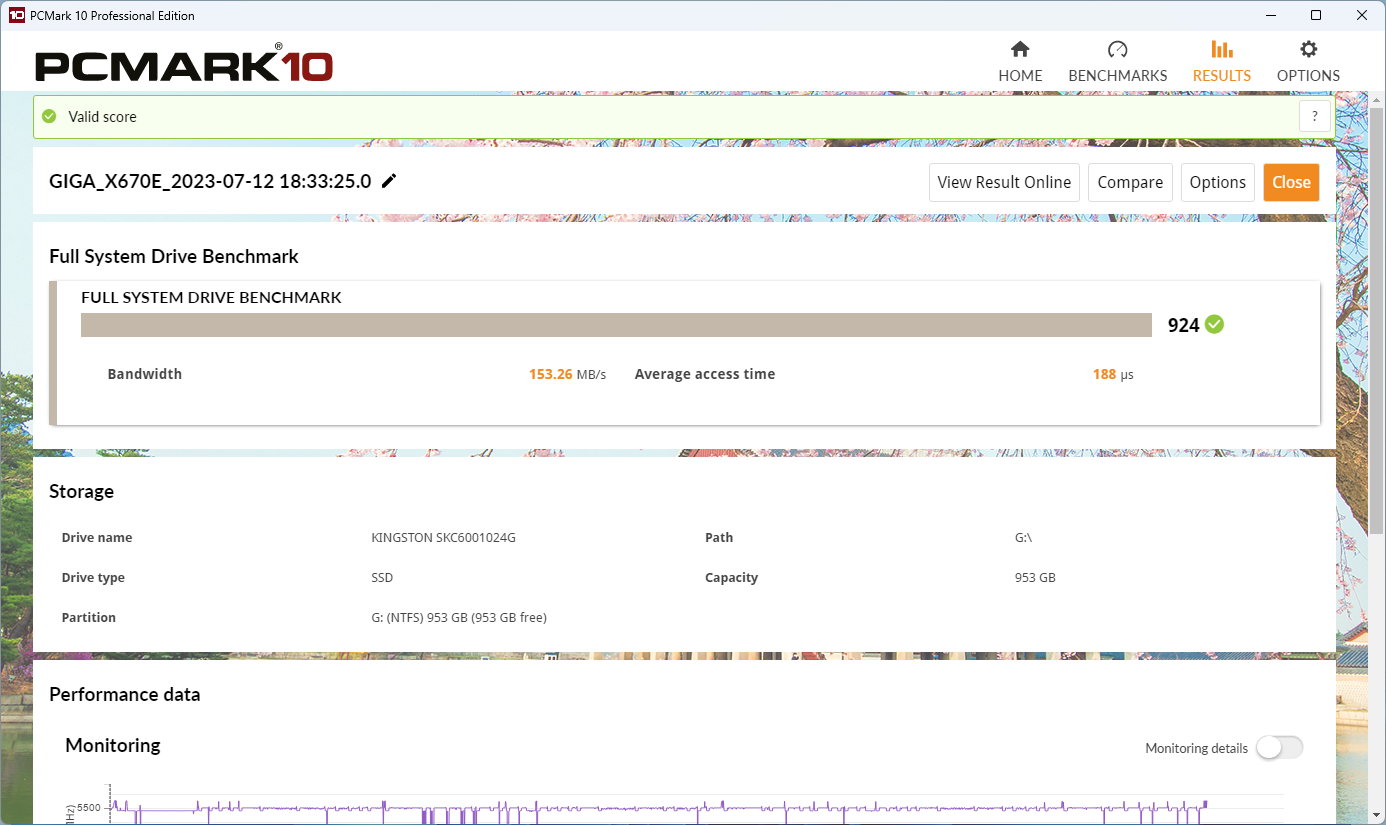
Task: Click the Full System Drive Benchmark score bar
Action: click(x=617, y=325)
